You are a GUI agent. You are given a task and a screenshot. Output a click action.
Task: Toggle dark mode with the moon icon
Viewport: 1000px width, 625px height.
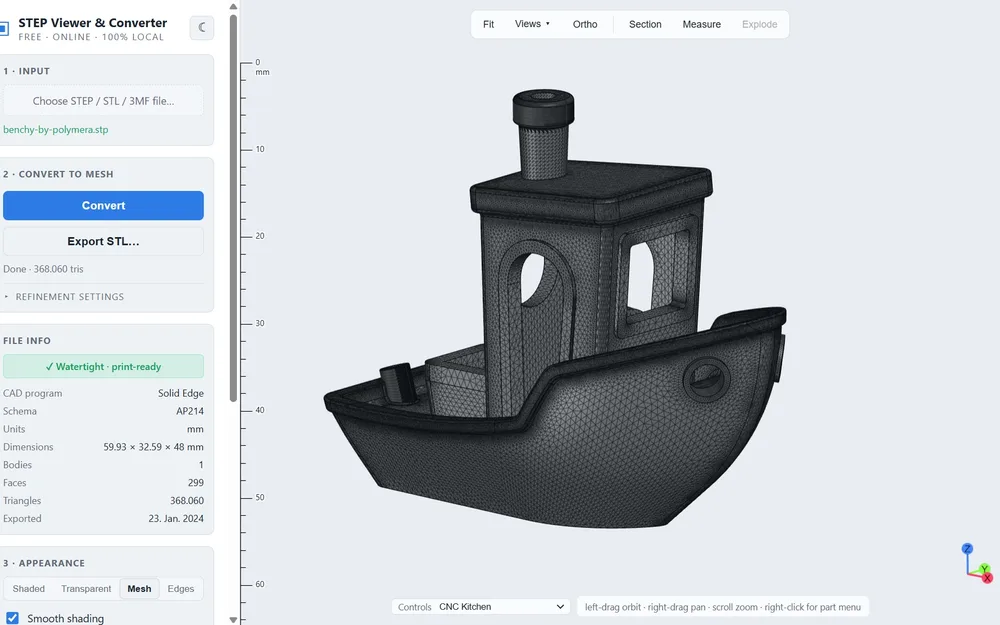tap(202, 27)
